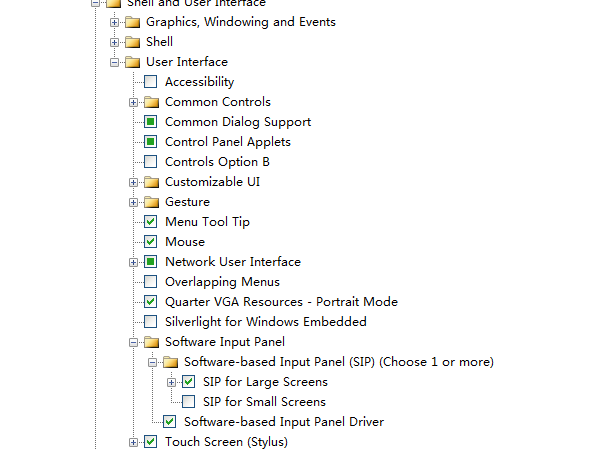The height and width of the screenshot is (450, 600).
Task: Click the Gesture folder icon
Action: (x=151, y=202)
